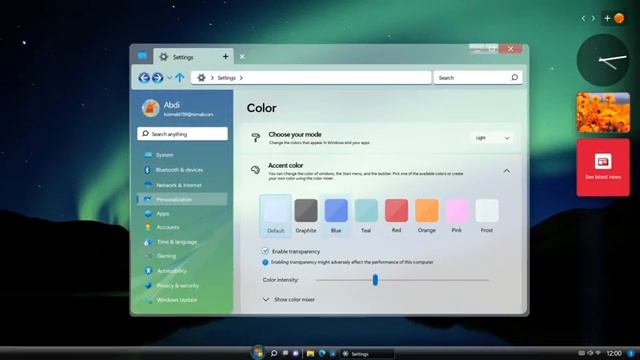Open the Abdi account name
Viewport: 640px width, 360px height.
171,105
